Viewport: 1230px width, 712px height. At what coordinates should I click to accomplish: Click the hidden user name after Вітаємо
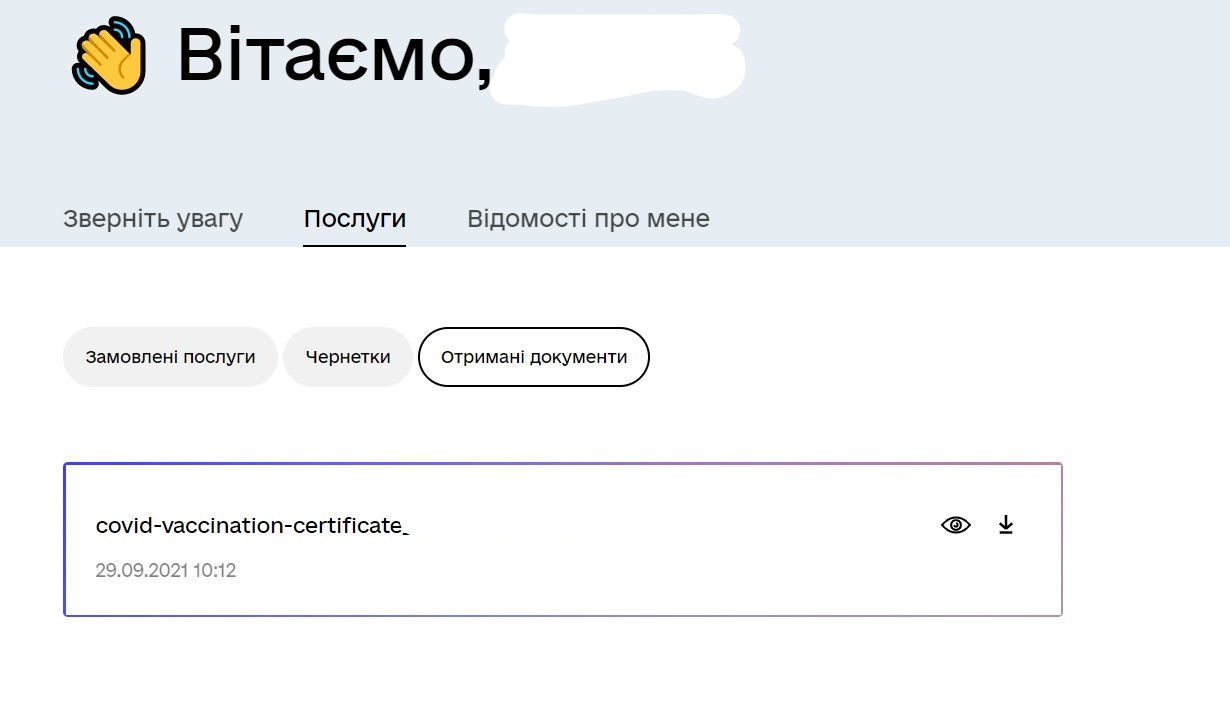[622, 55]
